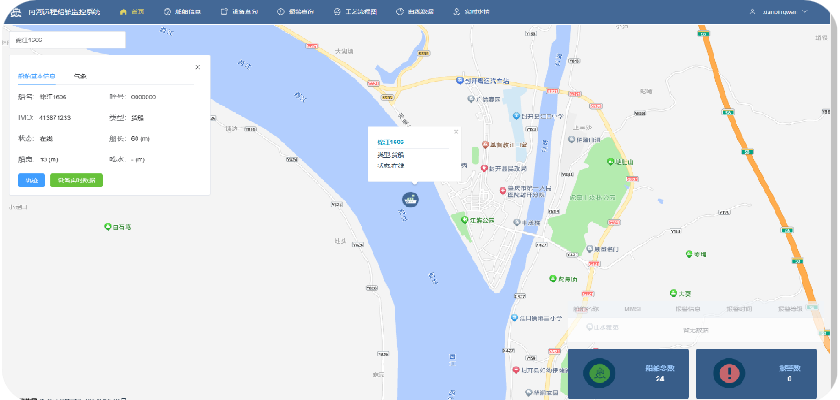The height and width of the screenshot is (400, 840).
Task: Close the ship popup on the map
Action: [456, 132]
